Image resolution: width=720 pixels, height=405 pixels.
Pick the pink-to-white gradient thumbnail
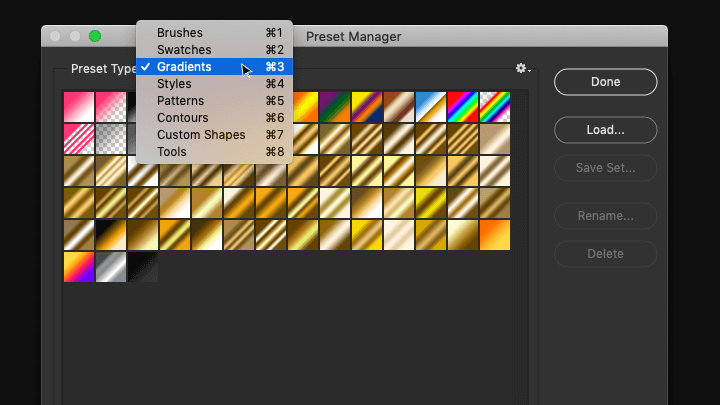(79, 107)
